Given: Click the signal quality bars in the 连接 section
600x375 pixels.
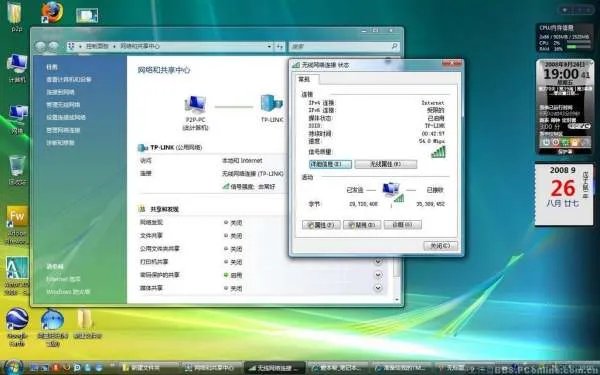Looking at the screenshot, I should tap(438, 152).
